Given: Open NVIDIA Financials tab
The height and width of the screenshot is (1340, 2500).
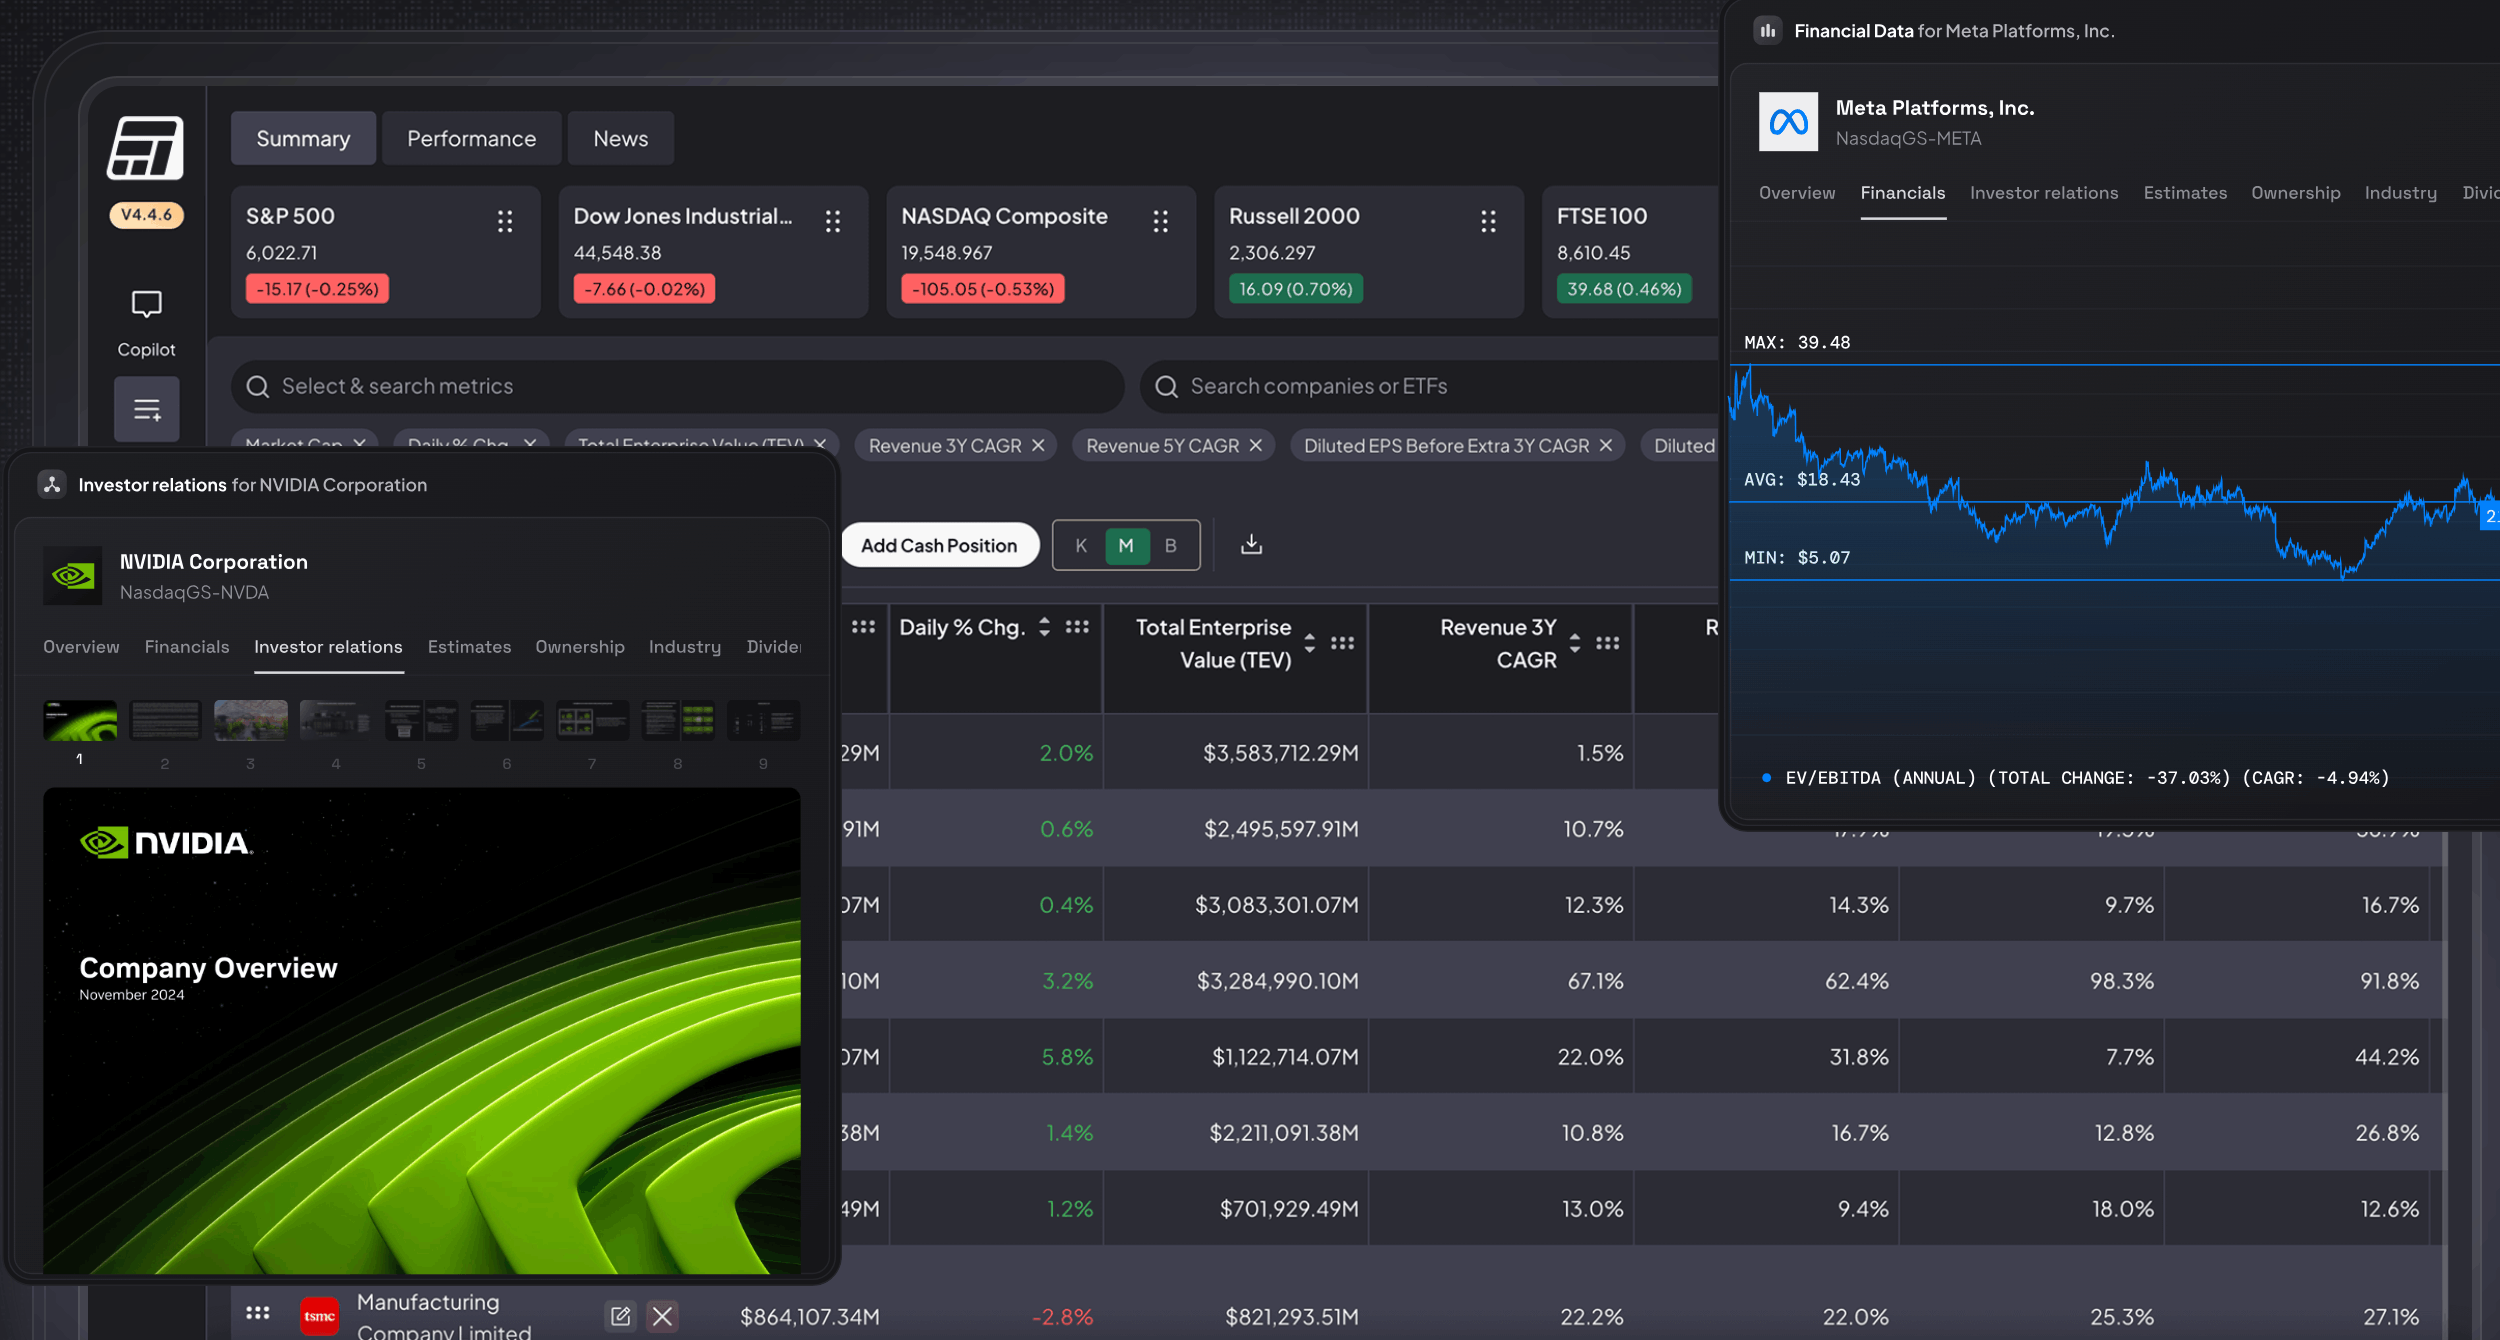Looking at the screenshot, I should pos(186,647).
